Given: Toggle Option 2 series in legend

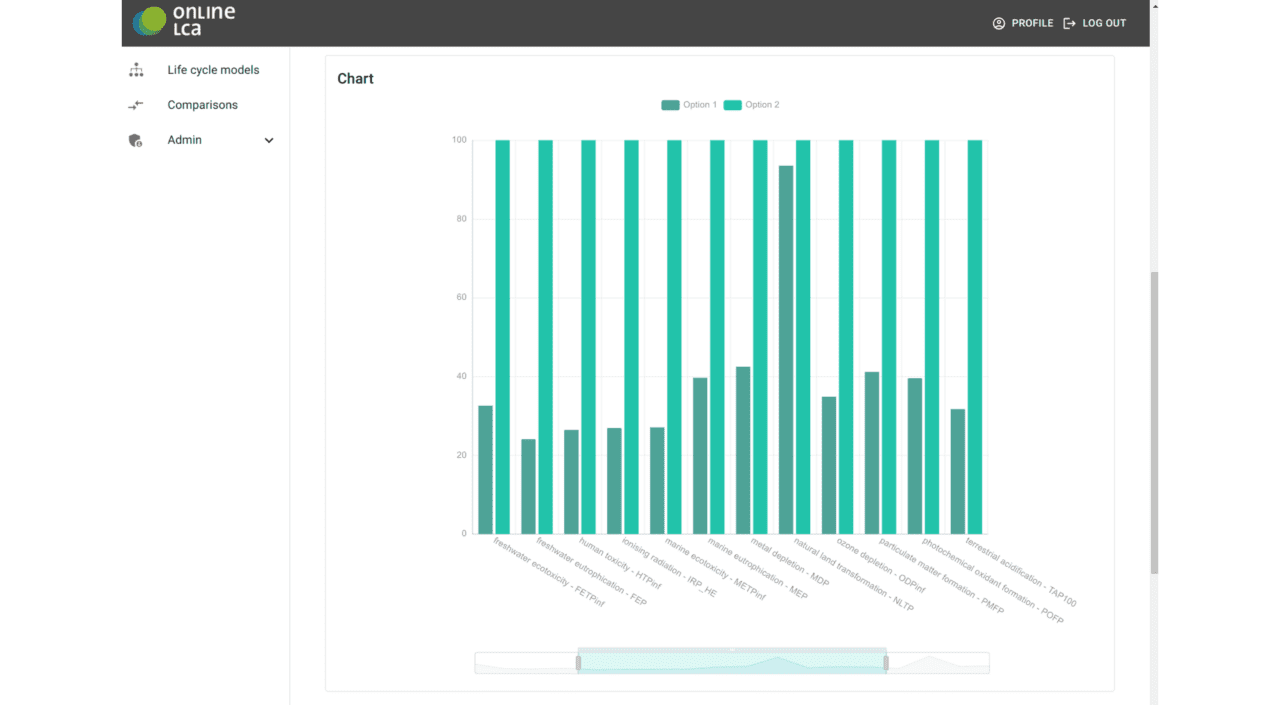Looking at the screenshot, I should tap(751, 105).
